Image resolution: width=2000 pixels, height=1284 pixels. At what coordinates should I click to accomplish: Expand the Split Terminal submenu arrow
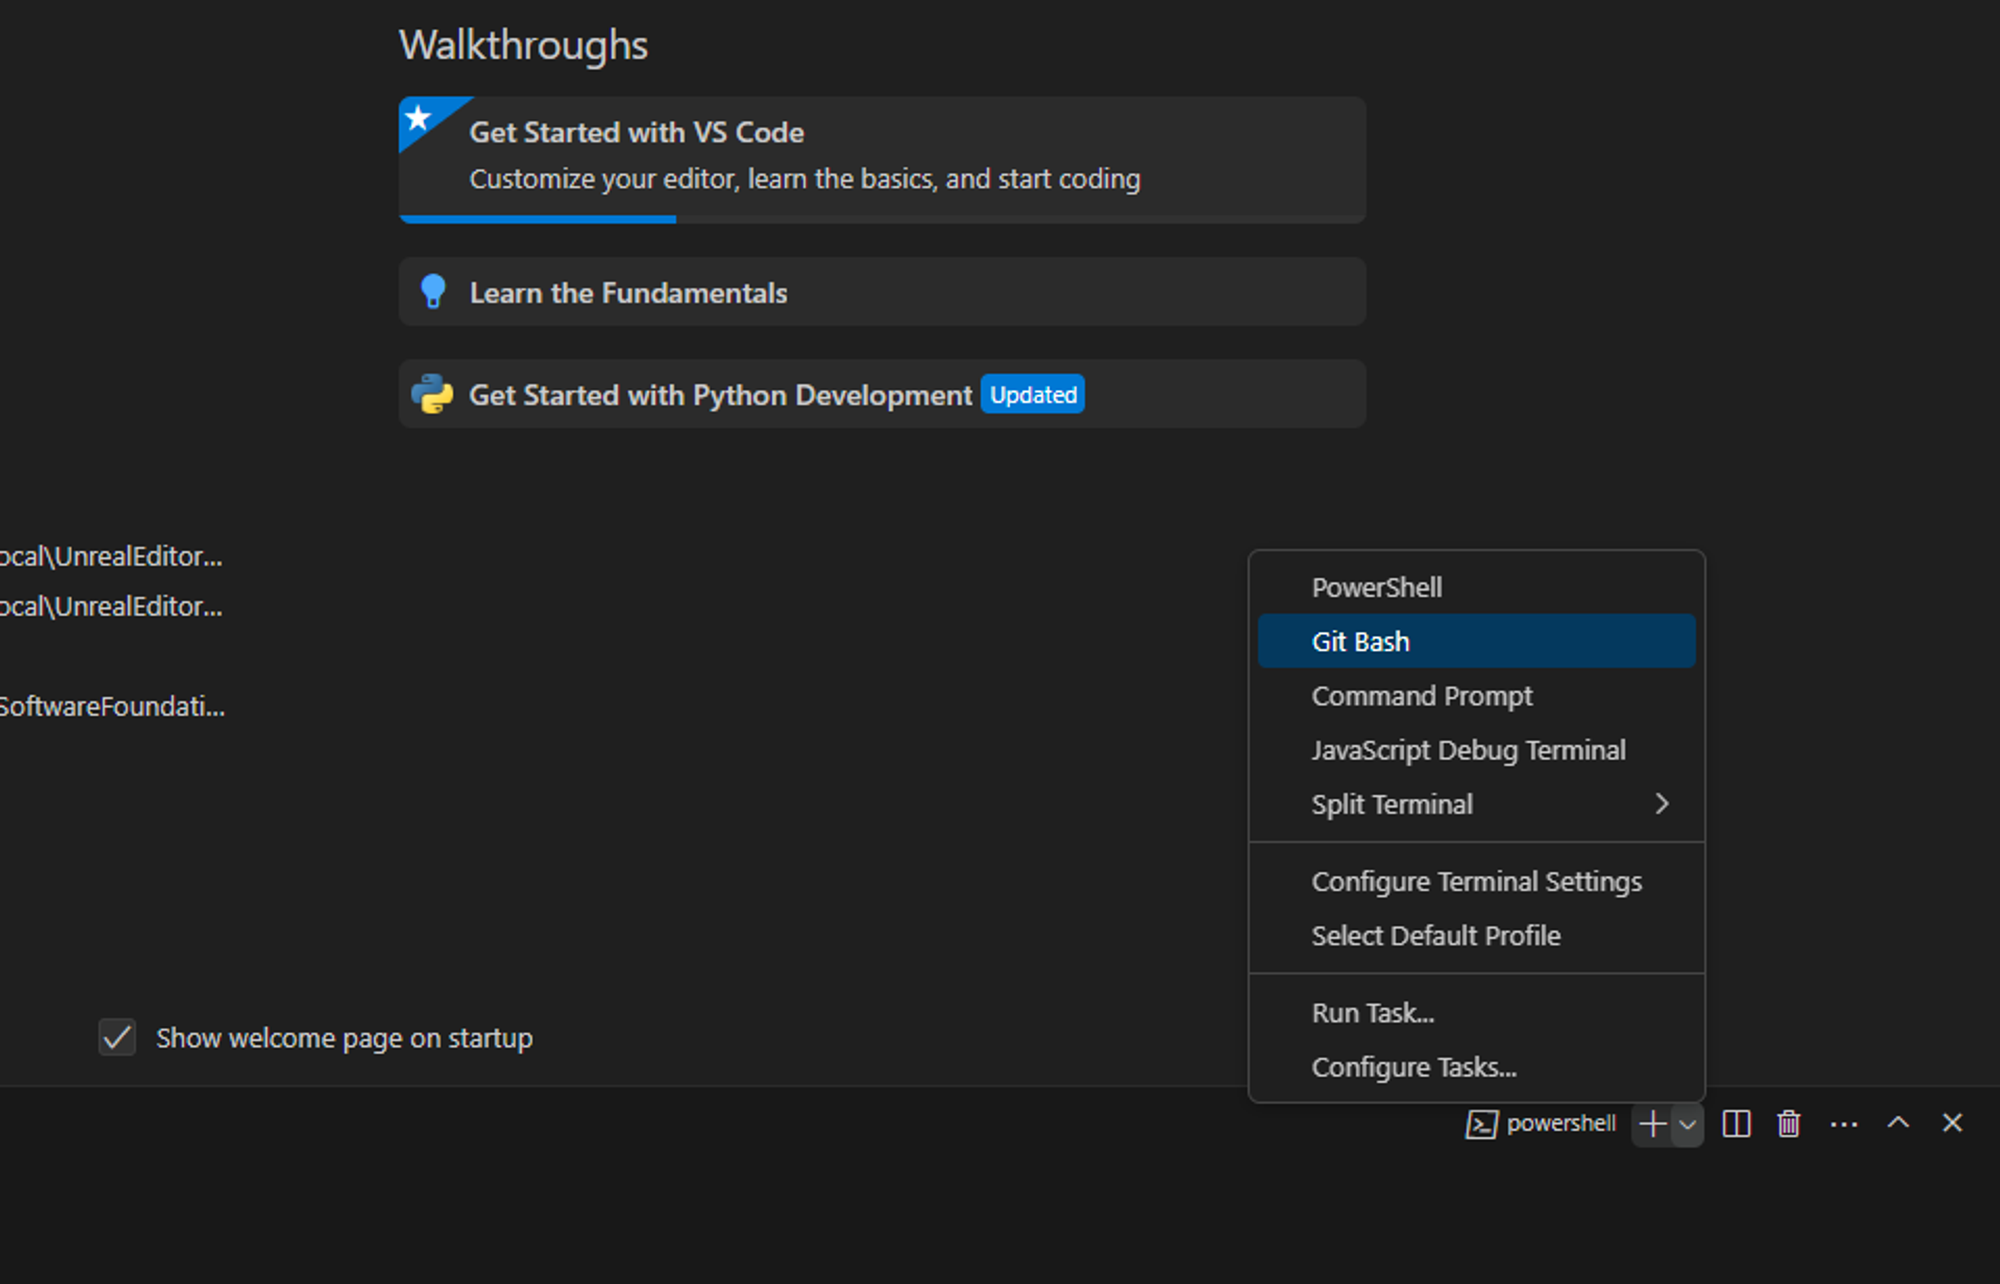[x=1661, y=804]
